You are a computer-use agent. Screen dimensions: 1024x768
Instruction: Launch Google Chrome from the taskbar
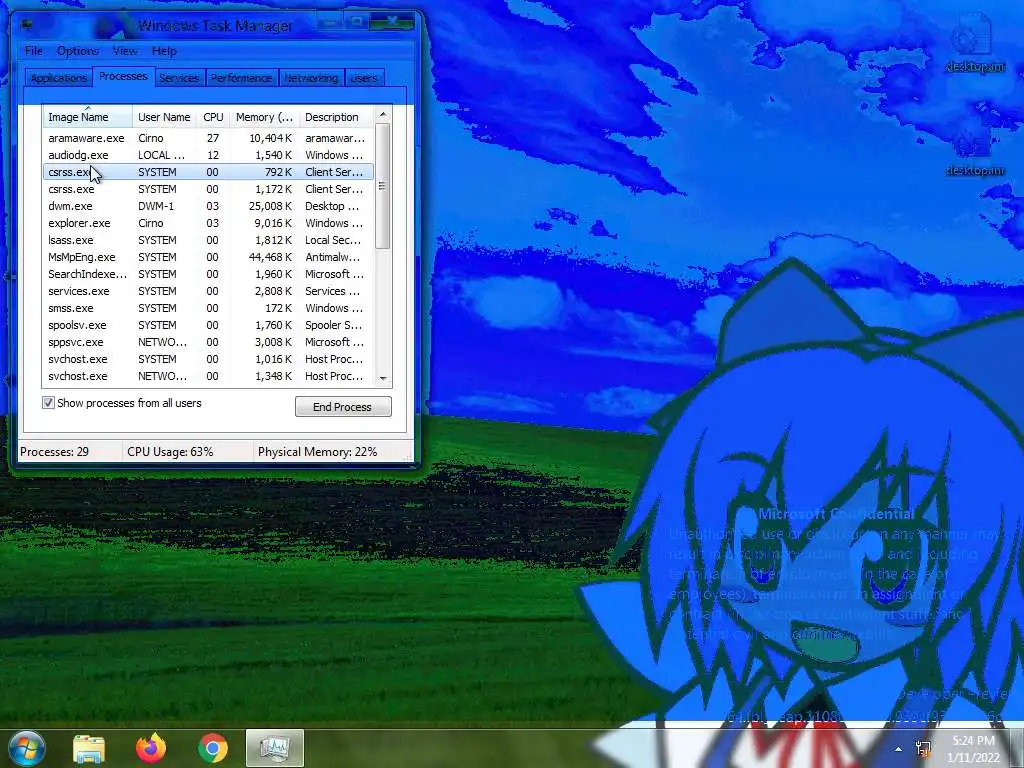tap(212, 748)
